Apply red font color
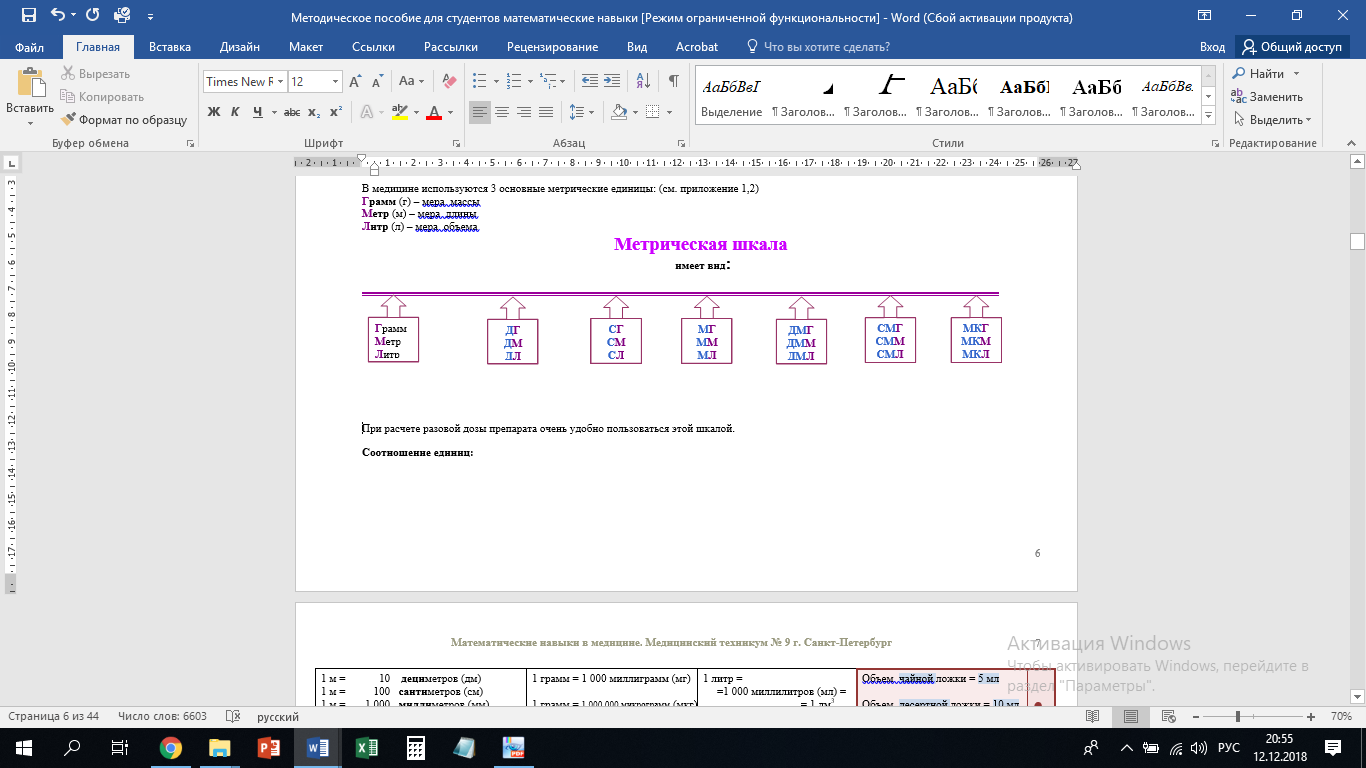1366x768 pixels. [434, 112]
